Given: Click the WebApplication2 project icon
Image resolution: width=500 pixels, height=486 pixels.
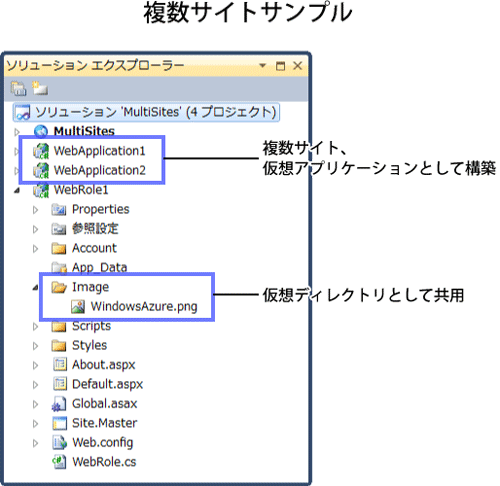Looking at the screenshot, I should tap(41, 170).
